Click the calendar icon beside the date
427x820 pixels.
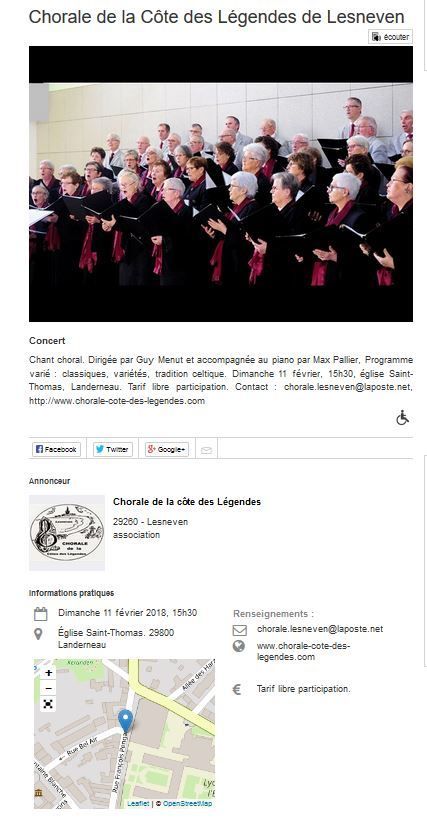40,614
